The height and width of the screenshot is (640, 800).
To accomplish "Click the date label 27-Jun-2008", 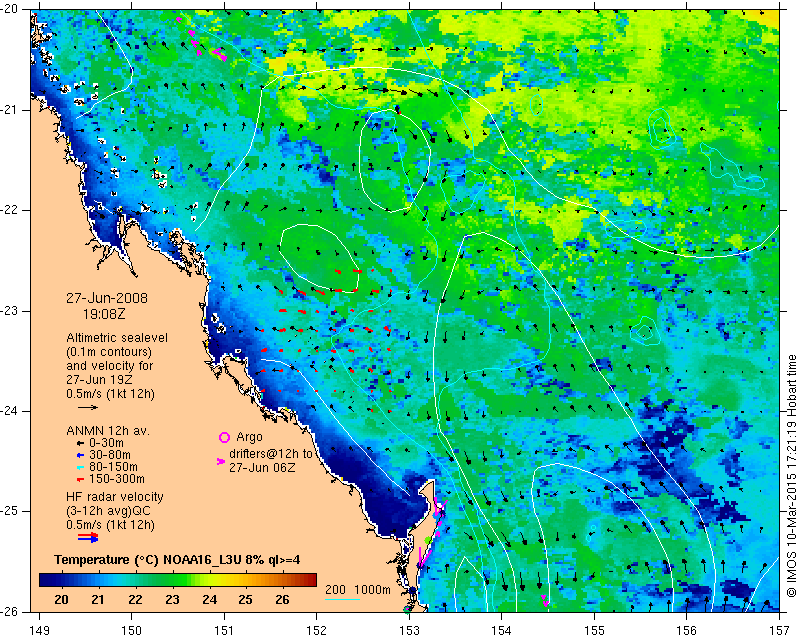I will pyautogui.click(x=107, y=298).
